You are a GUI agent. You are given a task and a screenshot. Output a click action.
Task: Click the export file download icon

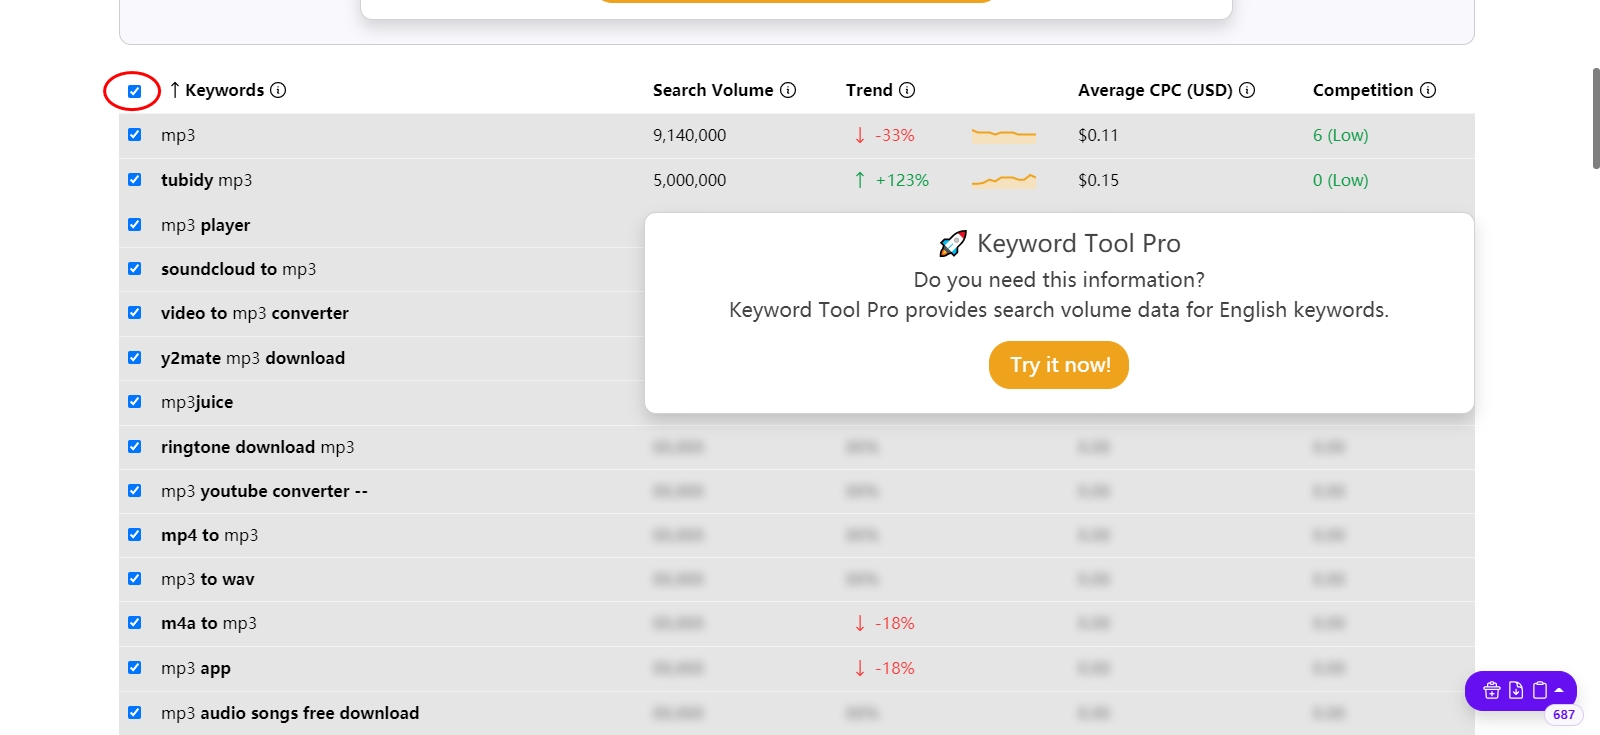tap(1516, 690)
